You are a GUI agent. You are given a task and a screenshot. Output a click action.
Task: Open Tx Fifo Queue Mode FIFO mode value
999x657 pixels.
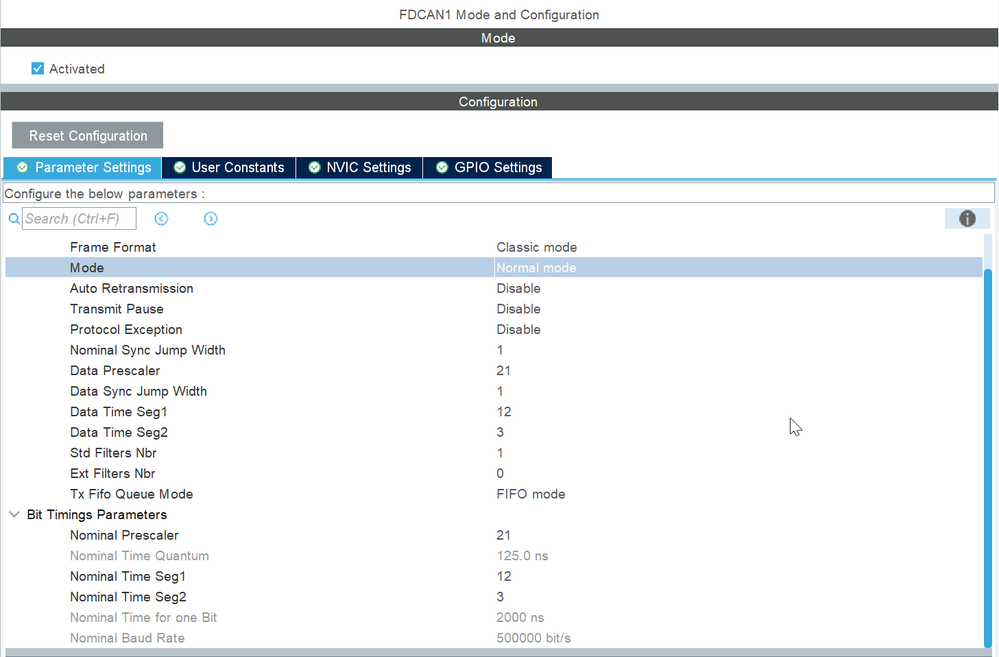pos(531,494)
